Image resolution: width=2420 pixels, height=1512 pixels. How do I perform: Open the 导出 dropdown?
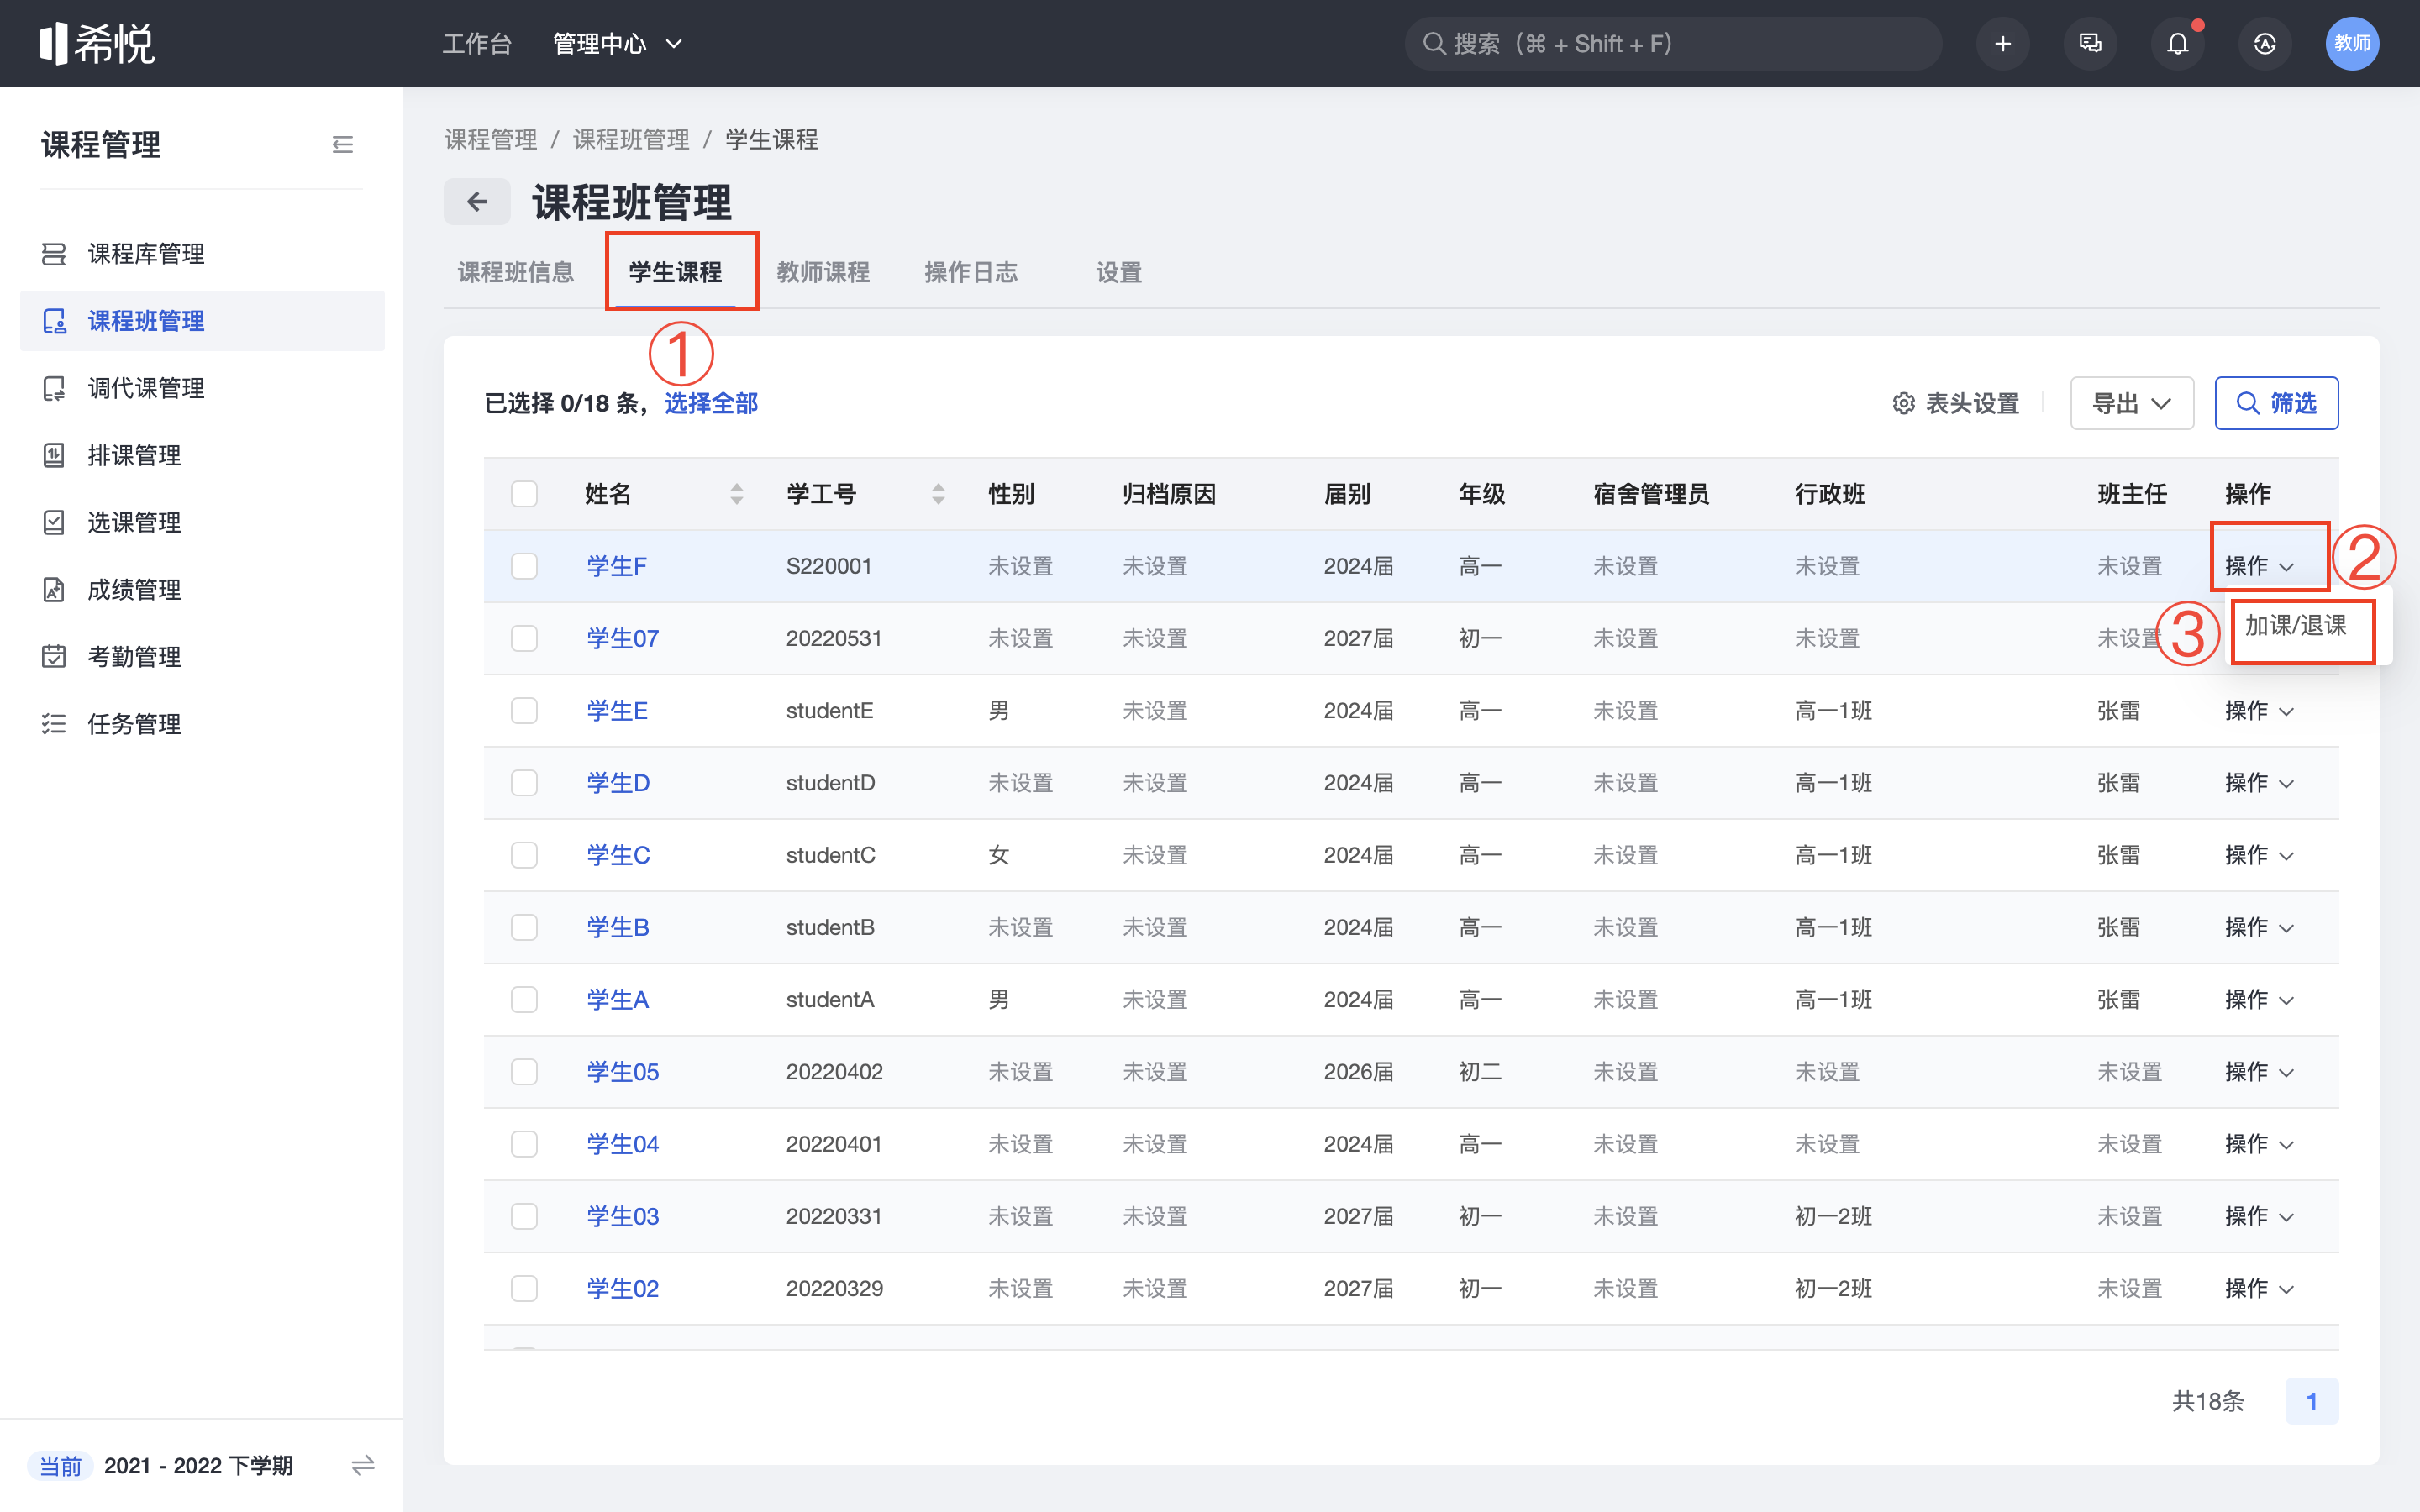[x=2132, y=403]
